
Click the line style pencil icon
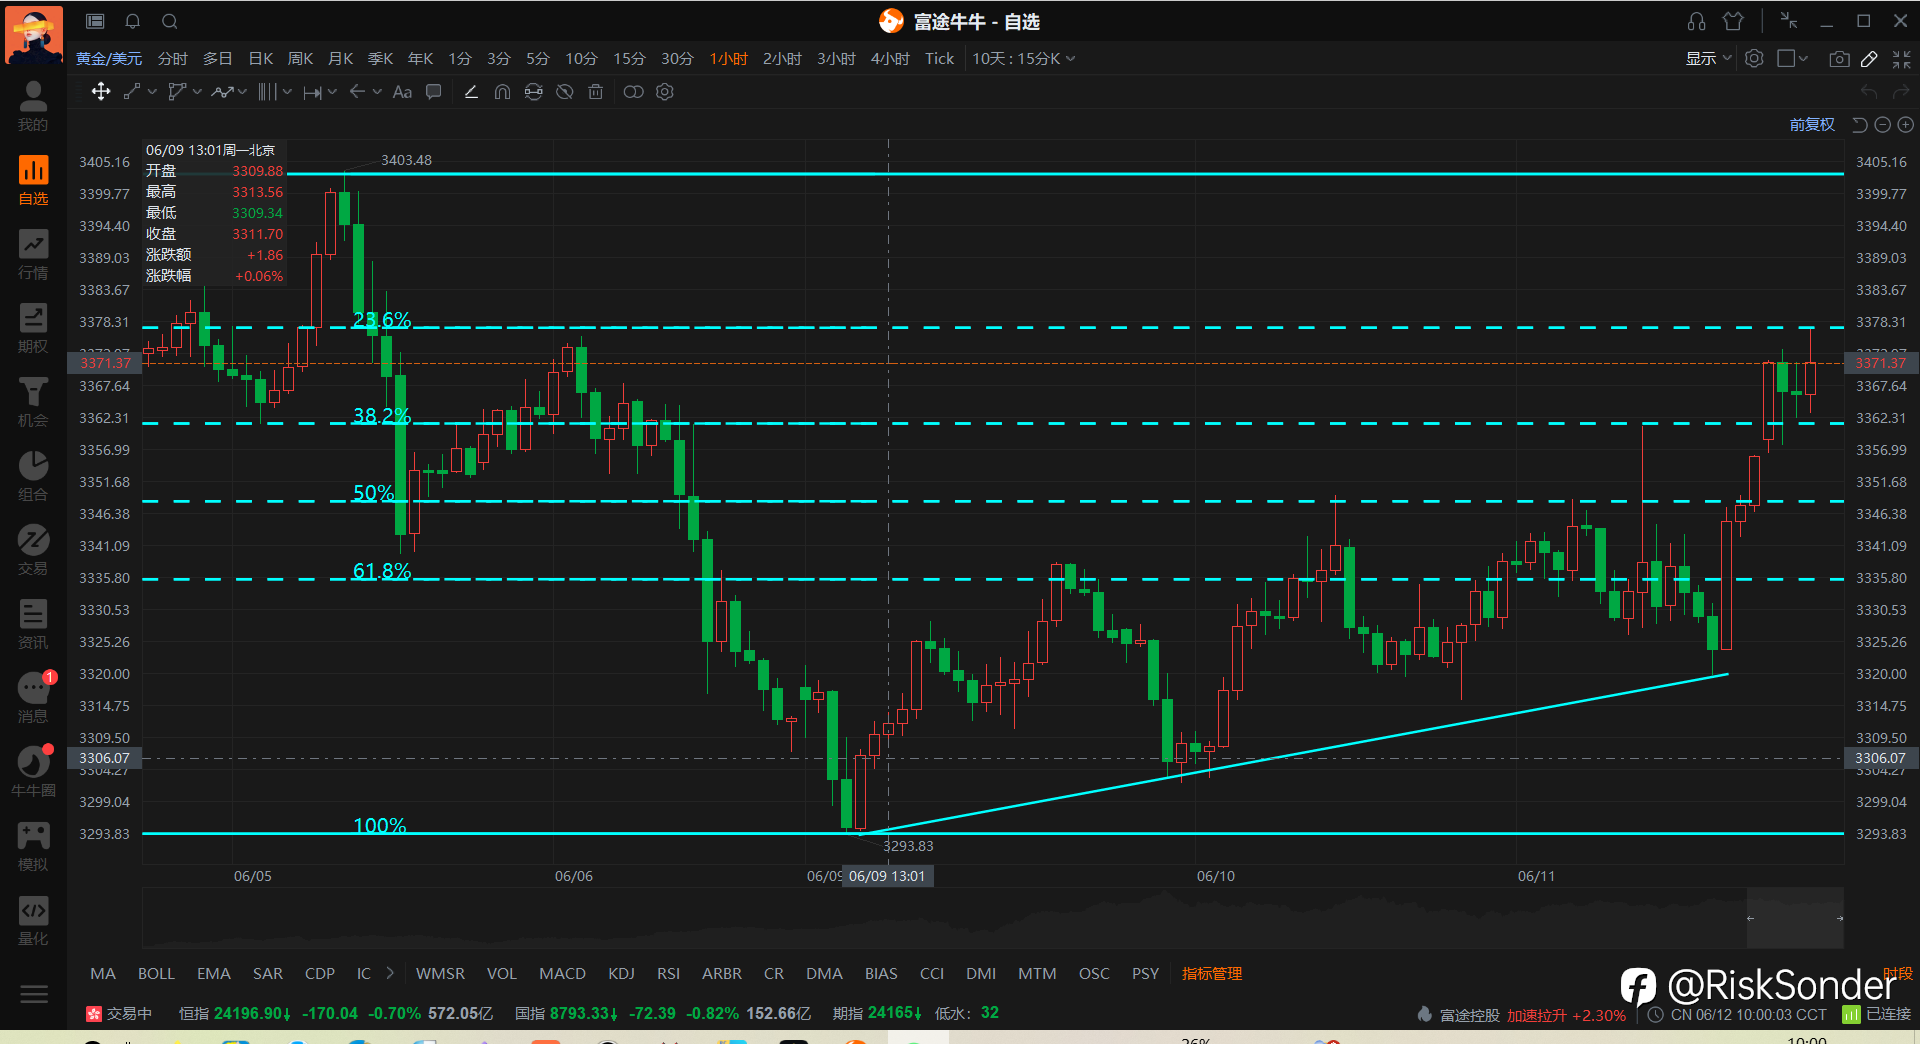tap(471, 92)
